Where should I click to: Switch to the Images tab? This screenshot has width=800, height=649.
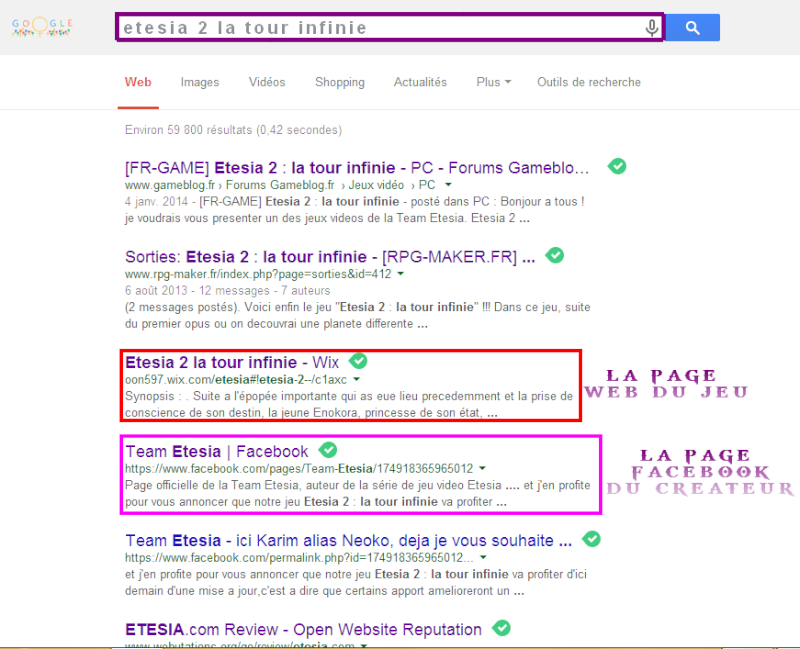pos(199,82)
